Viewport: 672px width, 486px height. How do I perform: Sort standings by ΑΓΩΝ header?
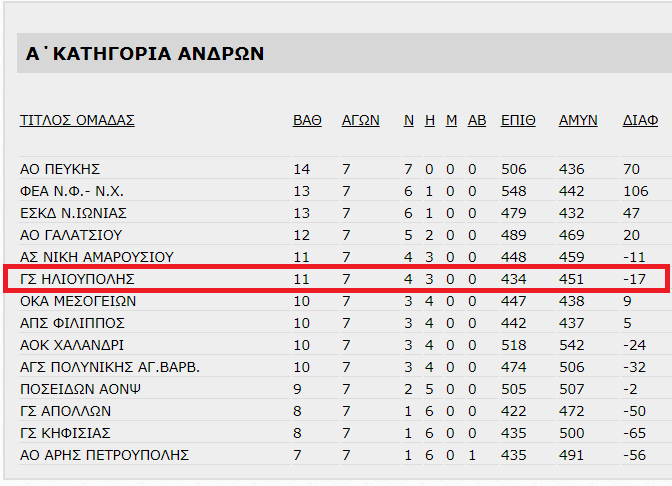point(360,120)
